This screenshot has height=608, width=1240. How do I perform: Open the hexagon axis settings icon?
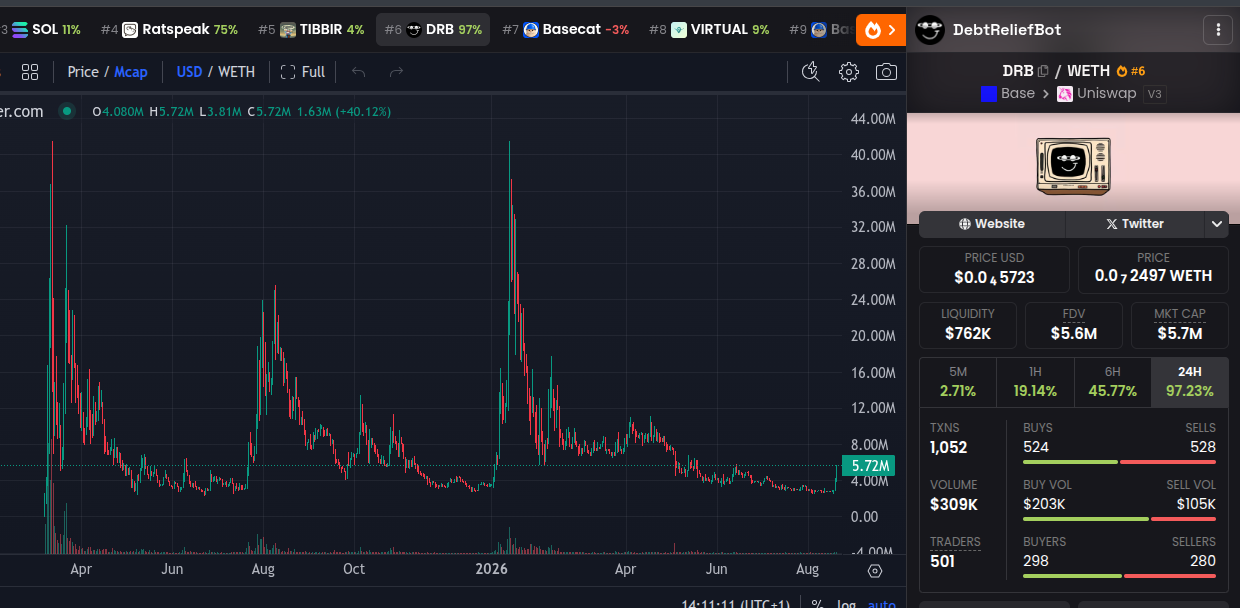[875, 571]
